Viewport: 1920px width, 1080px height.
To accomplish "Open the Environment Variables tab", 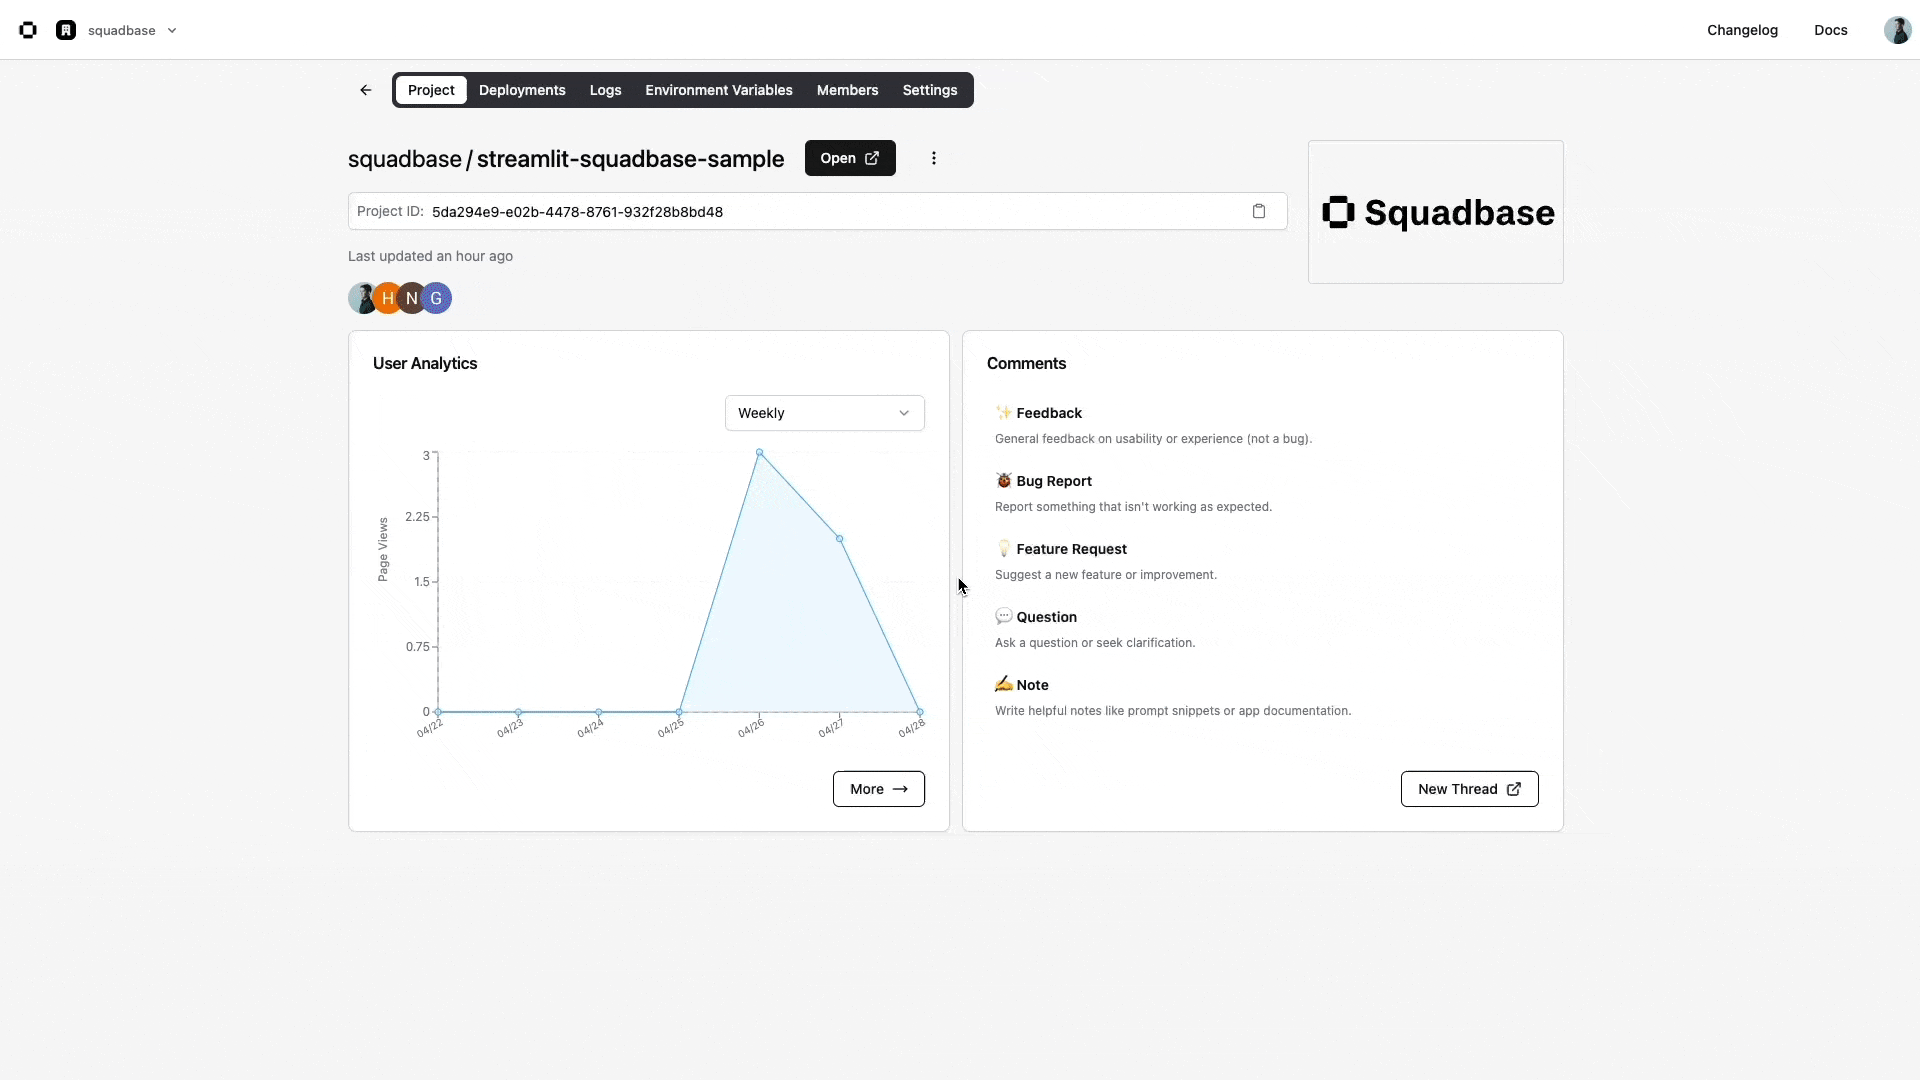I will [718, 90].
